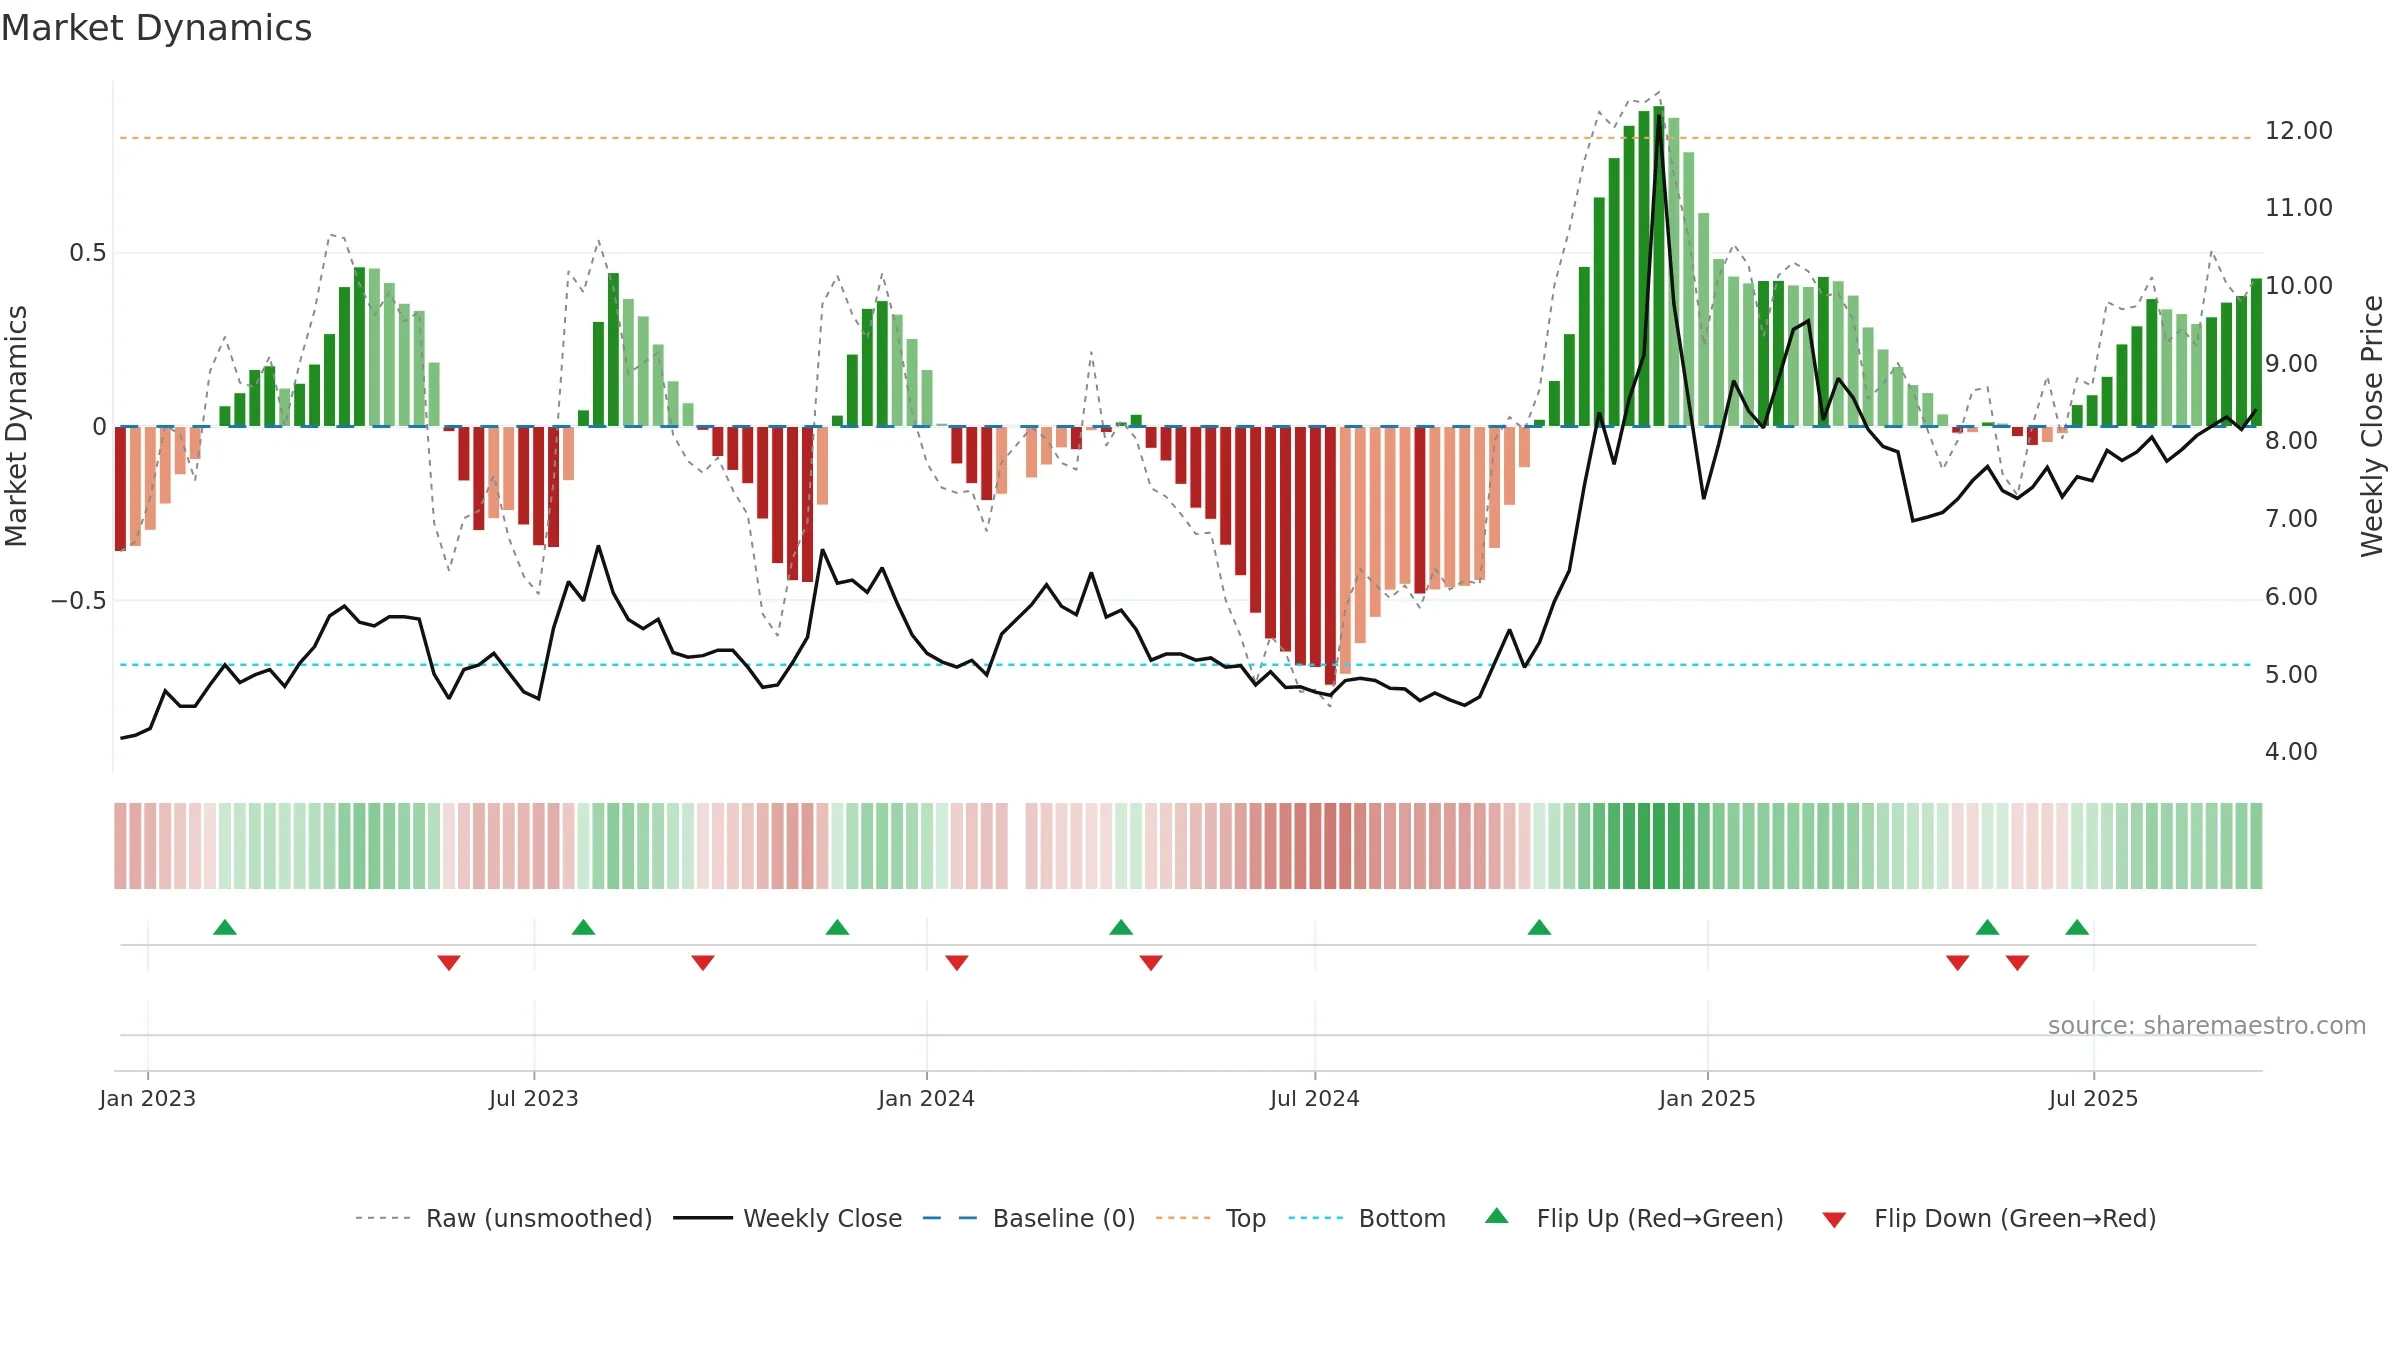Click the green flip-up marker between Jul 2024 and Jan 2025

tap(1539, 928)
